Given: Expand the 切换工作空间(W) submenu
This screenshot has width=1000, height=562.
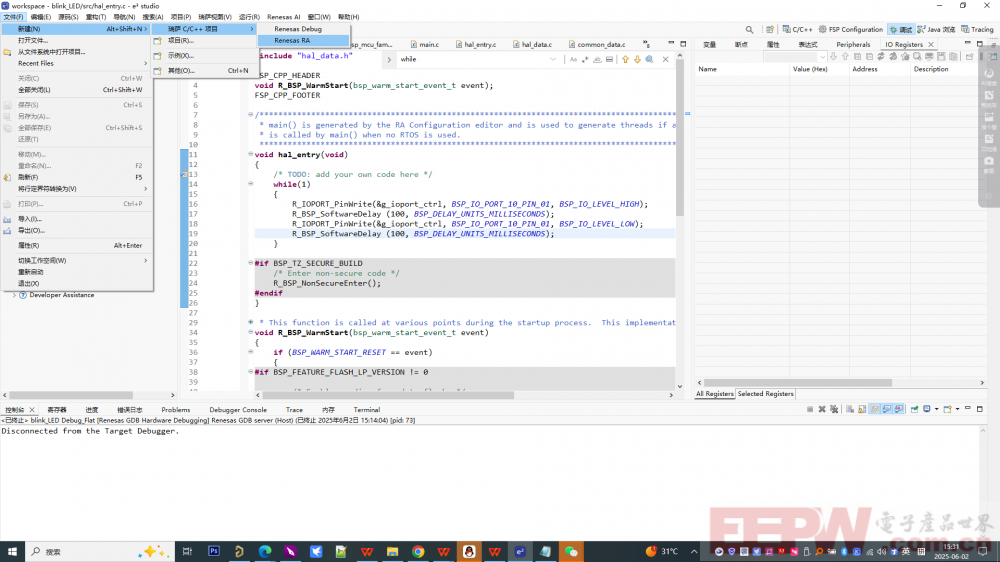Looking at the screenshot, I should tap(77, 260).
